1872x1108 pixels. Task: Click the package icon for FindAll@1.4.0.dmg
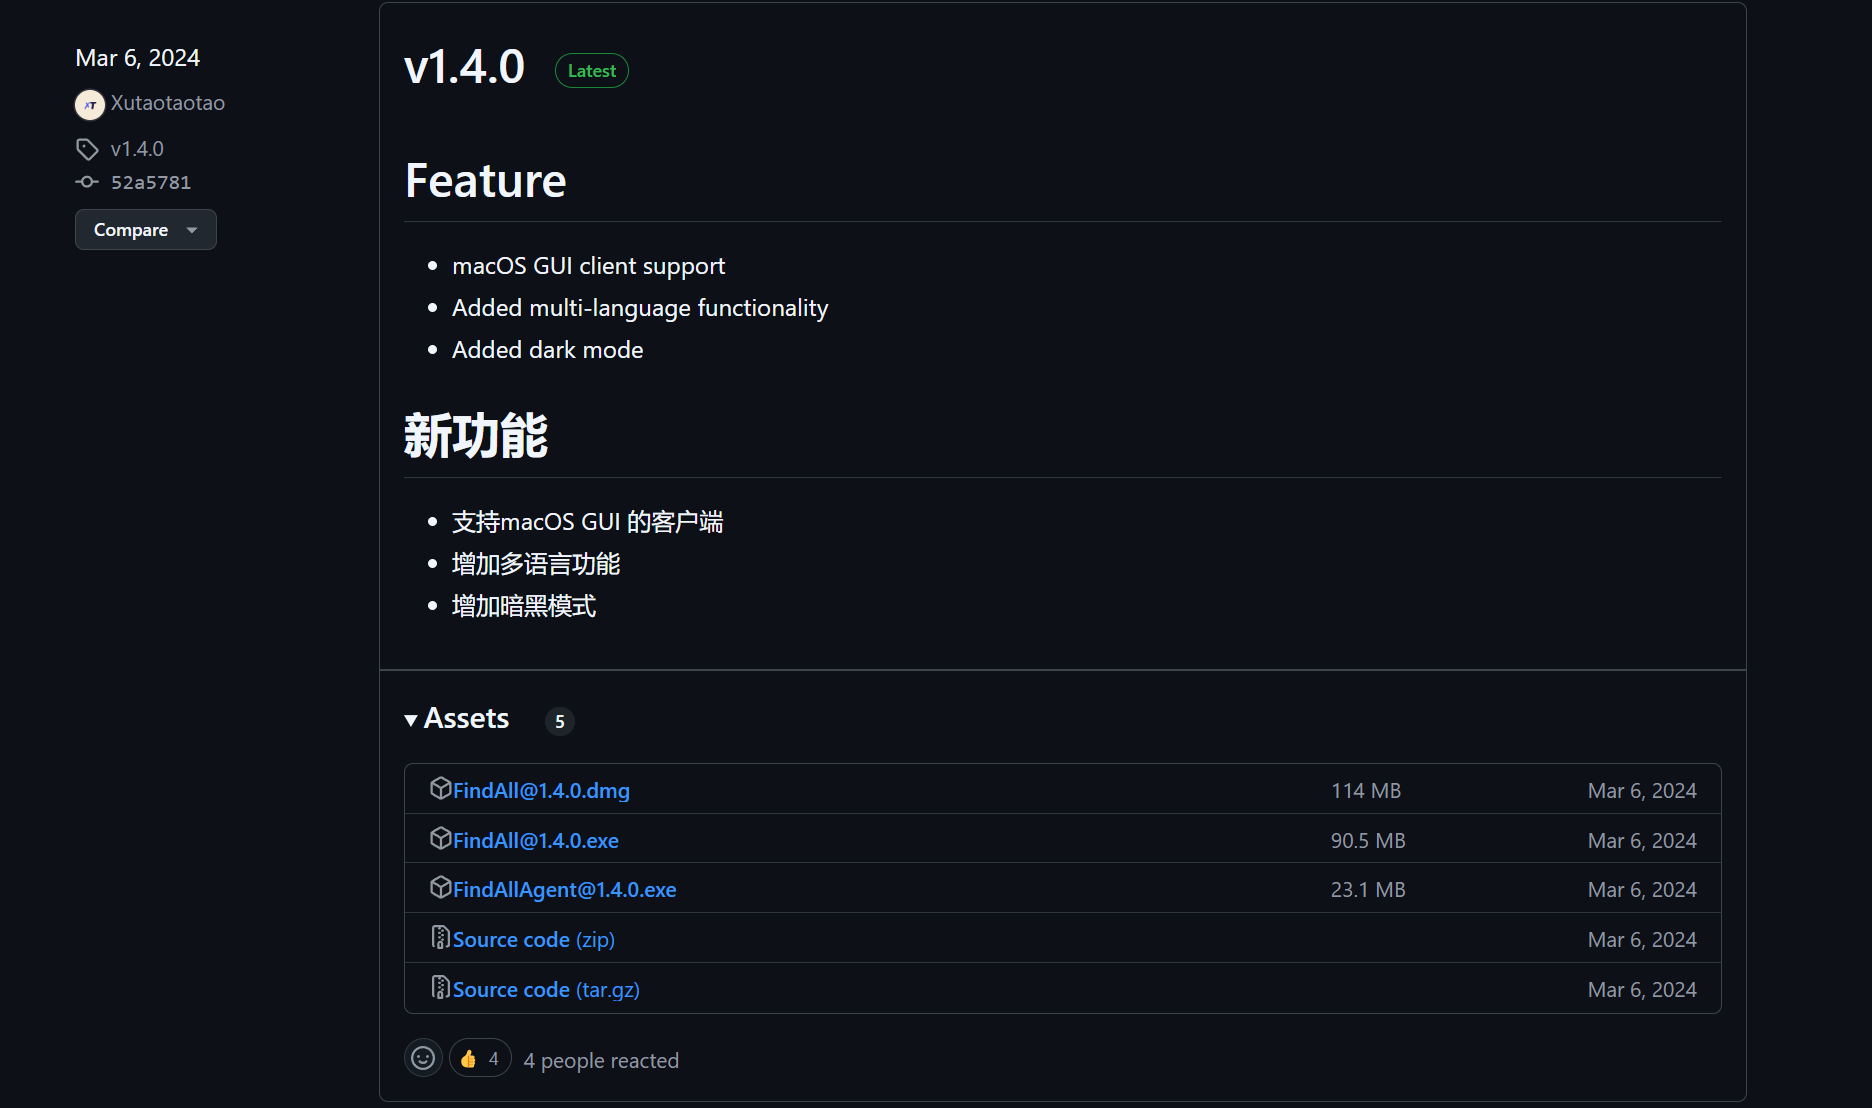point(440,789)
